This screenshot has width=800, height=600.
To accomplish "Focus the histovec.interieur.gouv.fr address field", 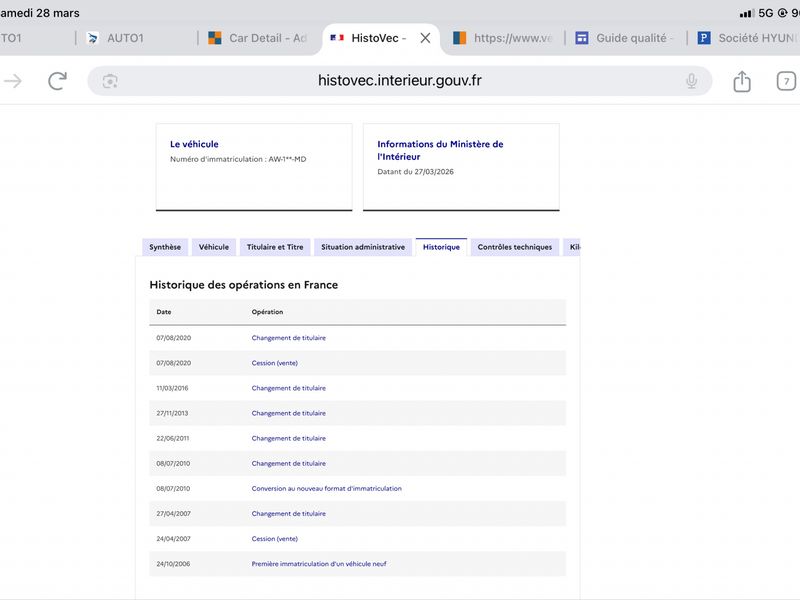I will coord(400,81).
